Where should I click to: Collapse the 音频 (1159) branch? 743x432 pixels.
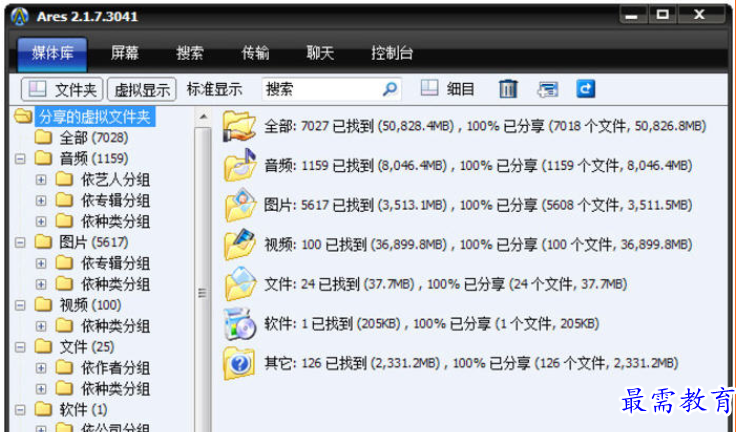tap(20, 159)
